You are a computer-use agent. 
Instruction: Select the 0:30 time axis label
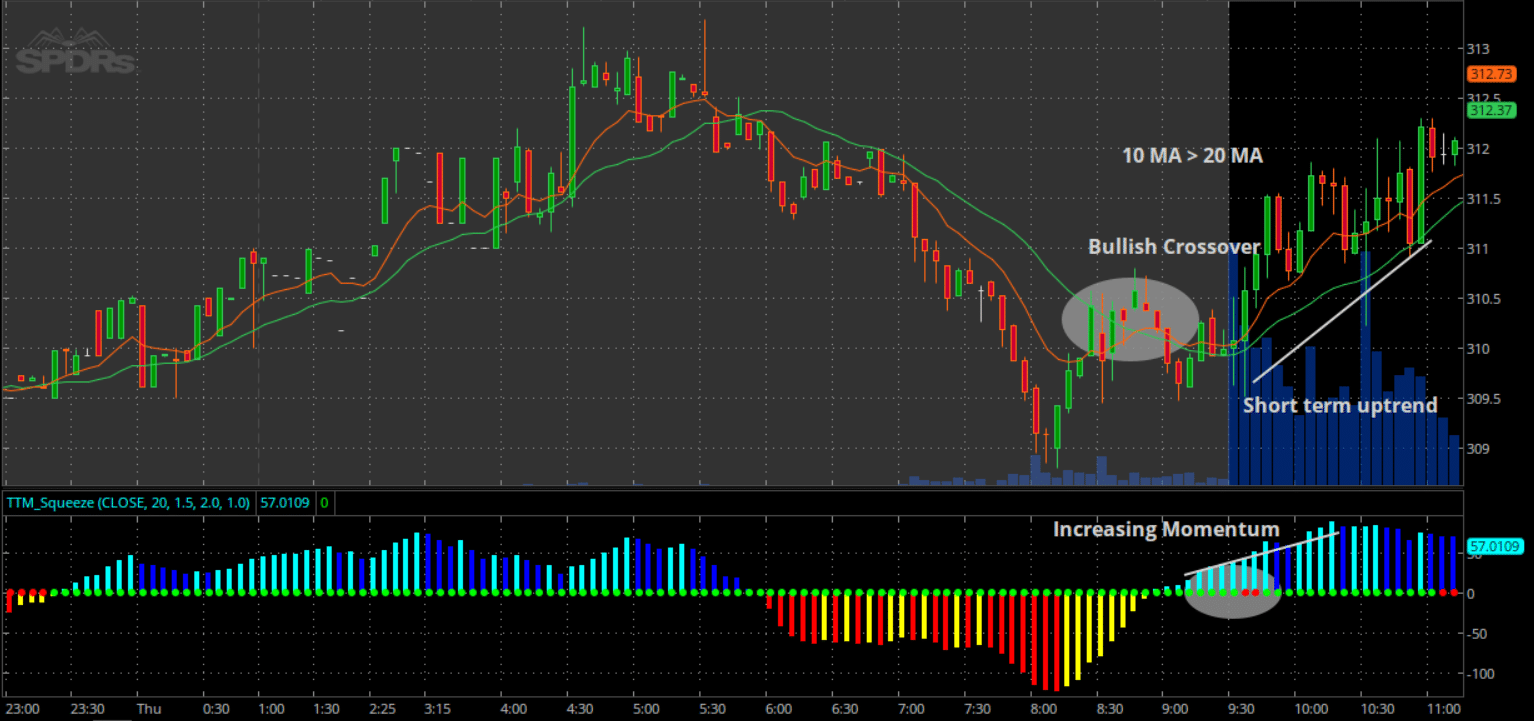tap(216, 708)
